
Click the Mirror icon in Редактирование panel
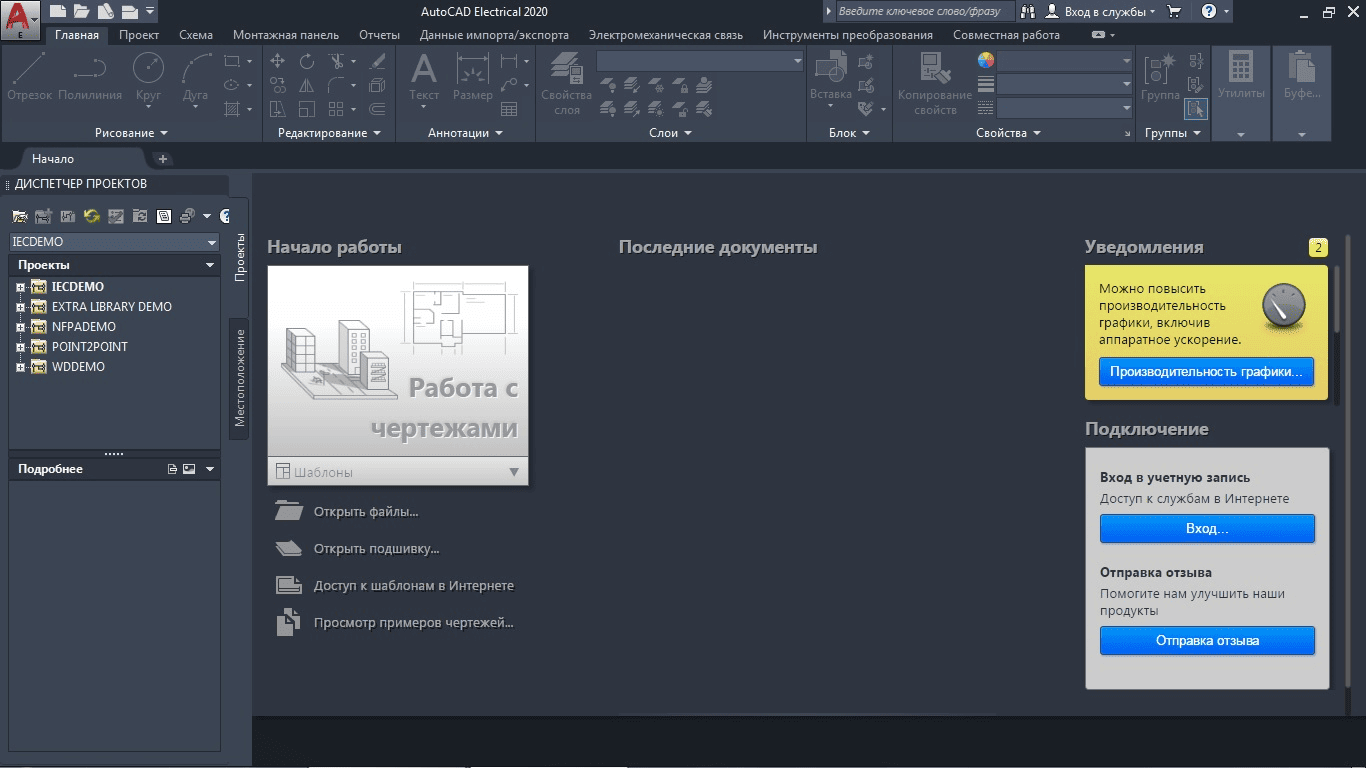pos(307,86)
